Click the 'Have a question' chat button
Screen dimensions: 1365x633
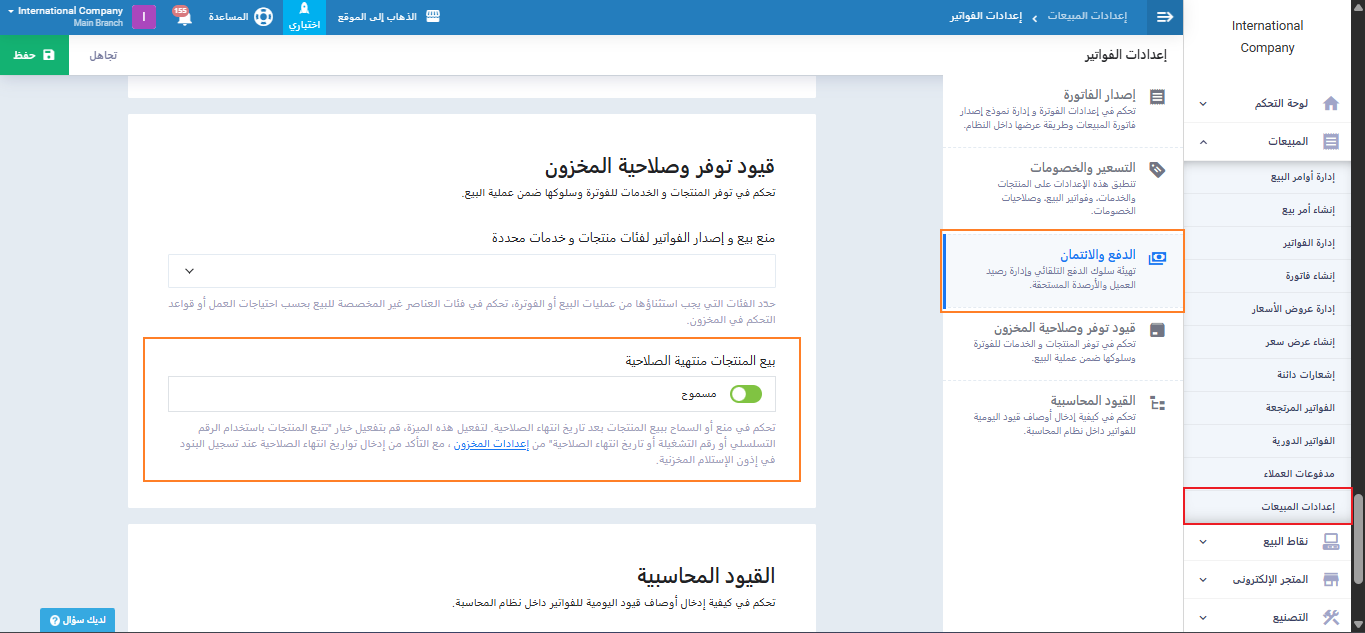pos(77,620)
